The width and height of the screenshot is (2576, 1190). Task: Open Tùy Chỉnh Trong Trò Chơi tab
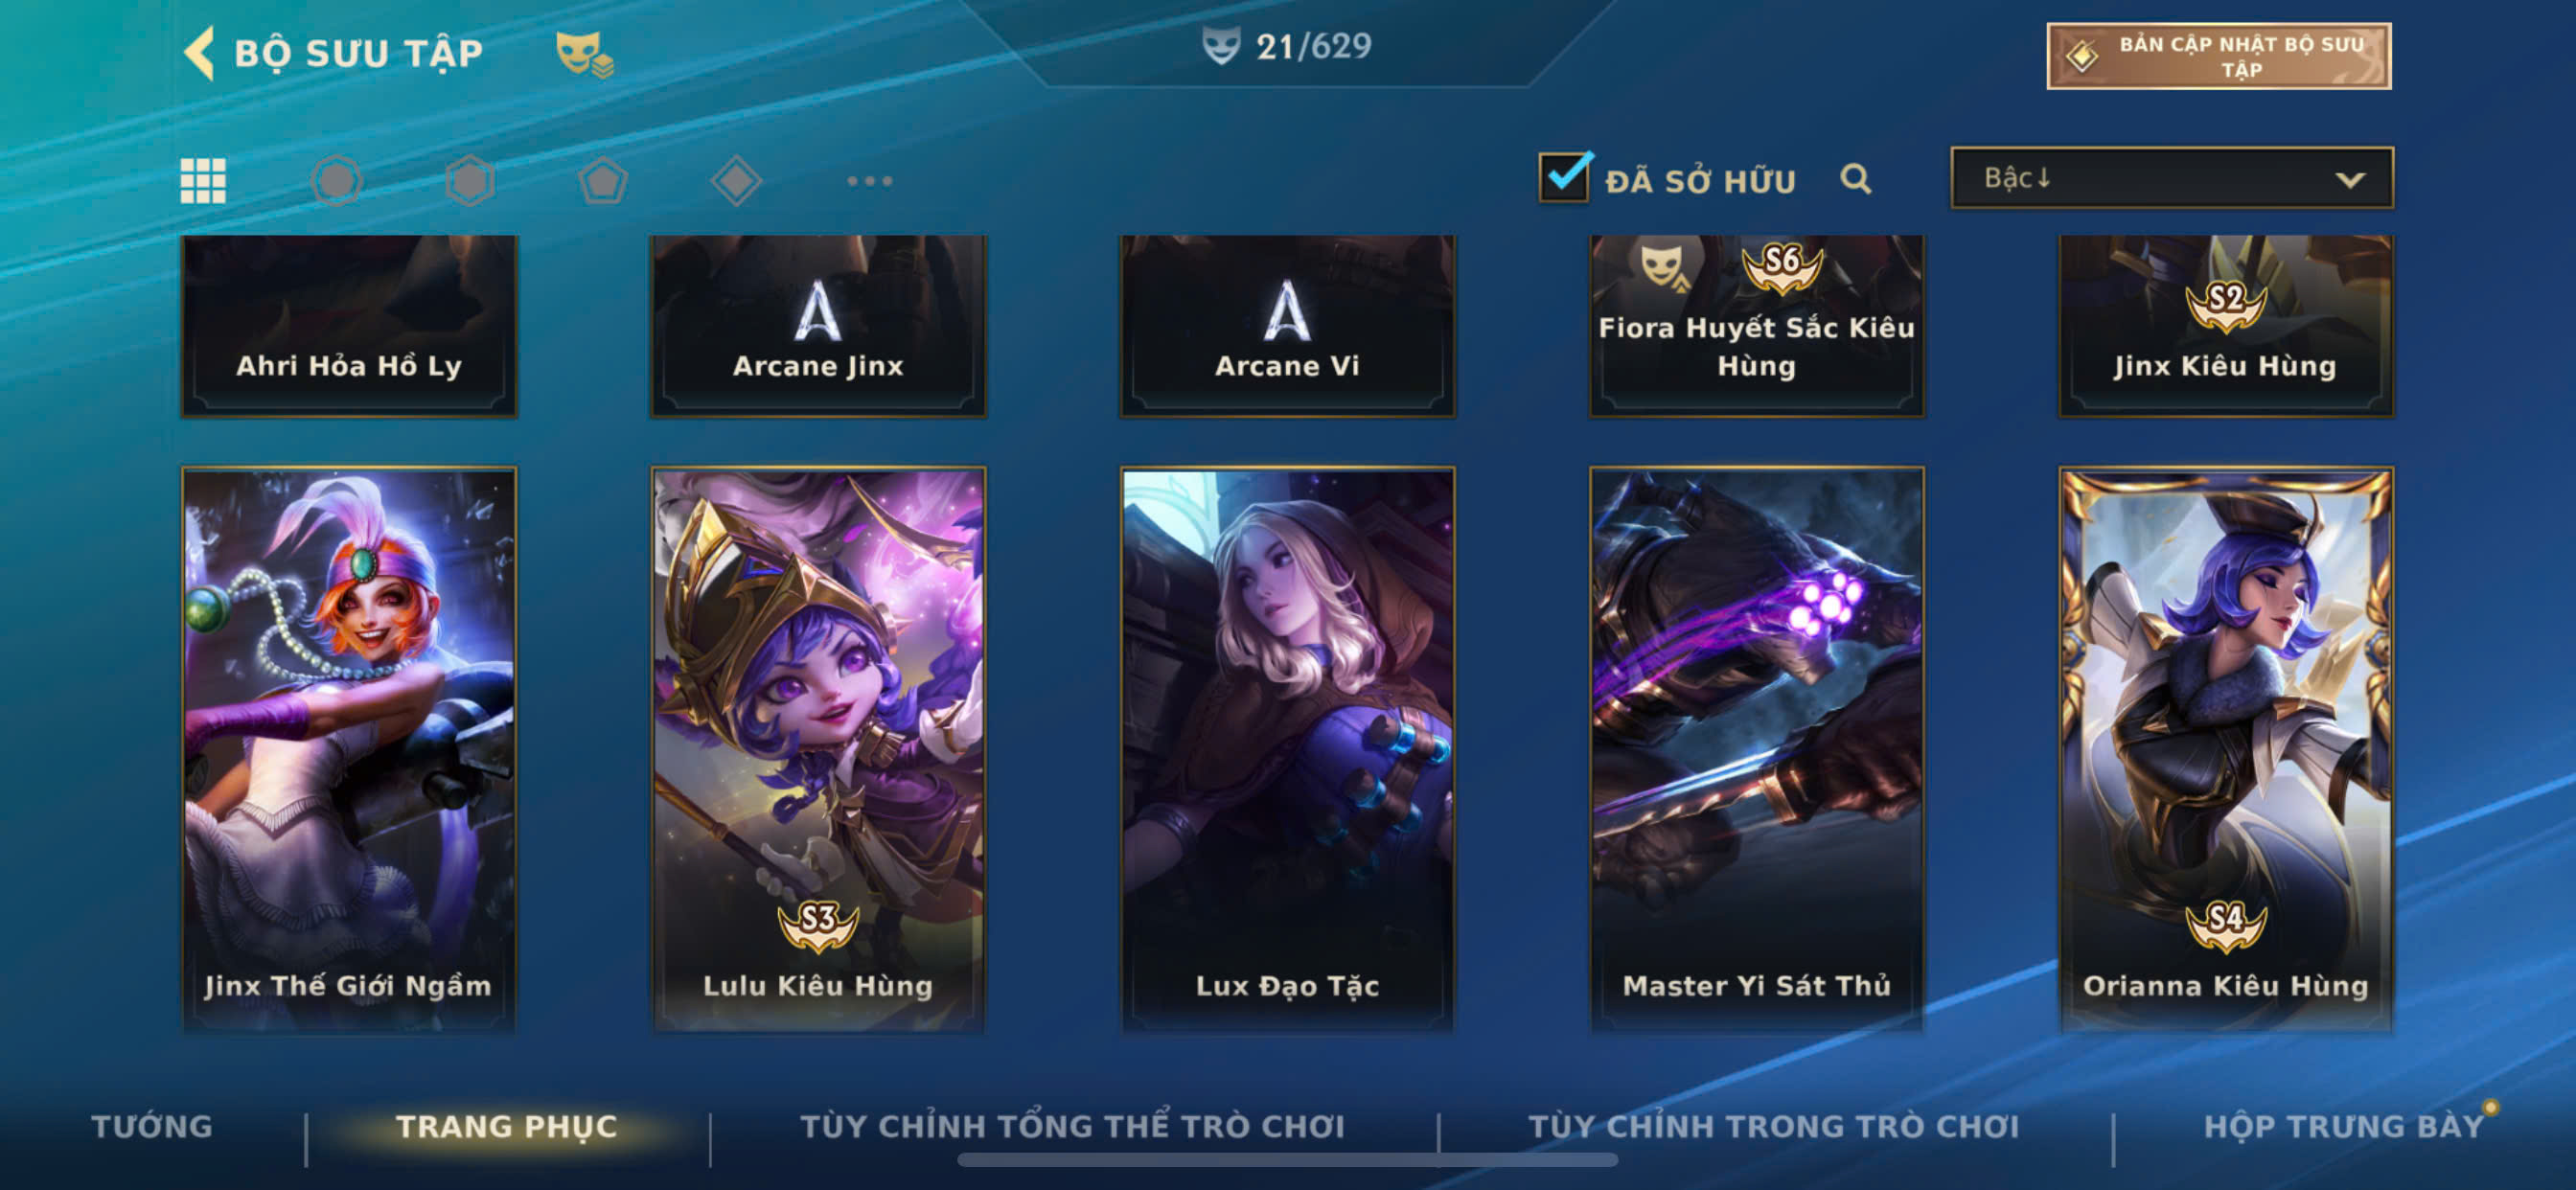pos(1773,1126)
